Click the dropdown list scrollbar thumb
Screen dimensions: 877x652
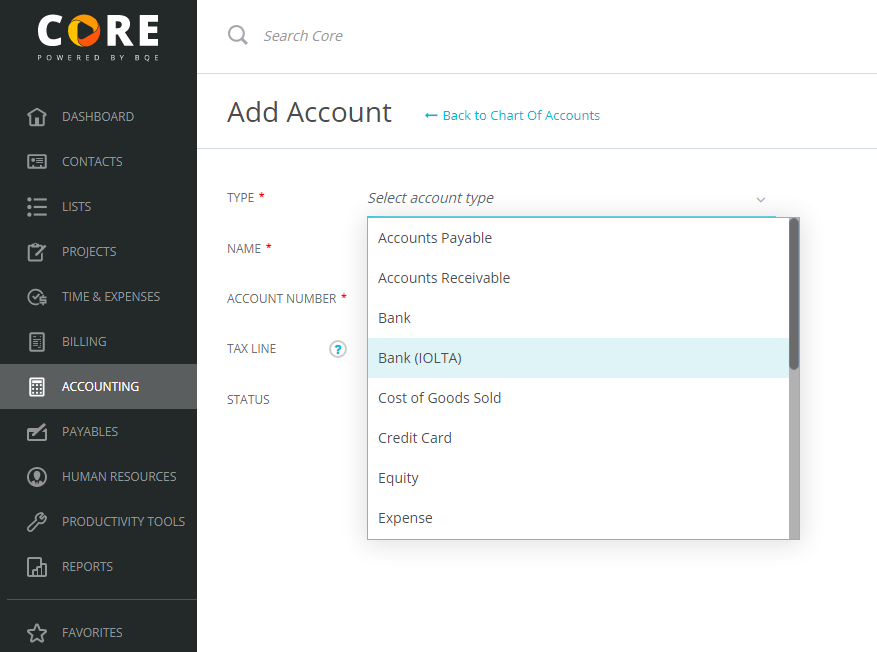(x=794, y=294)
